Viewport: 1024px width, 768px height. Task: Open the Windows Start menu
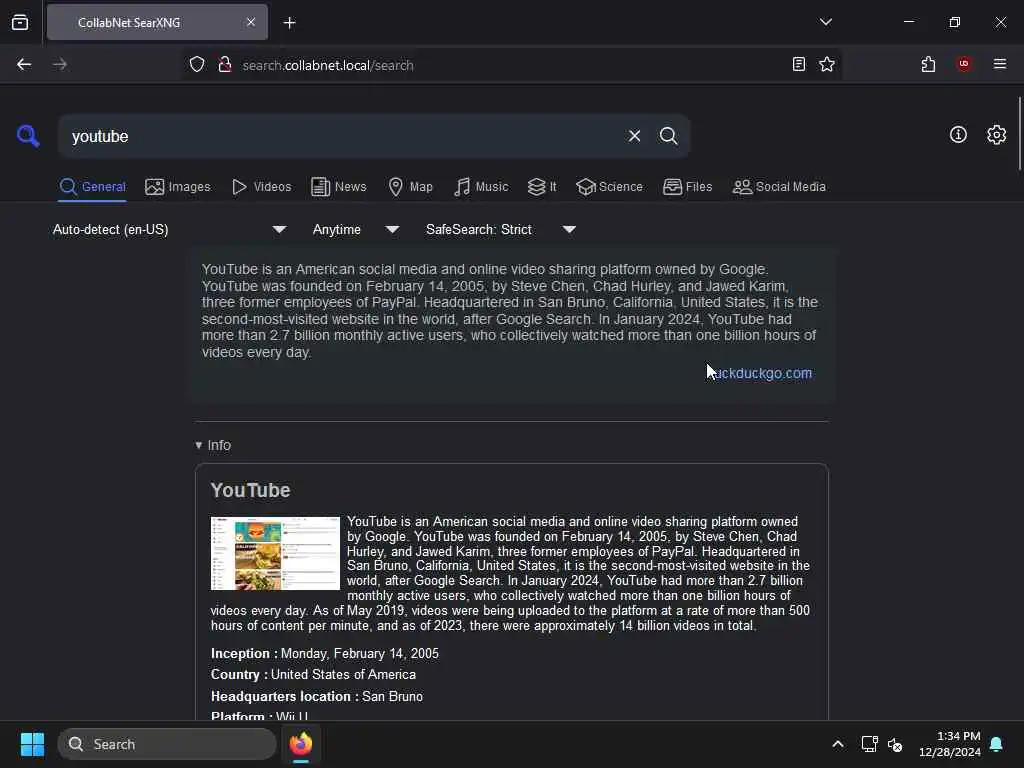[x=32, y=744]
